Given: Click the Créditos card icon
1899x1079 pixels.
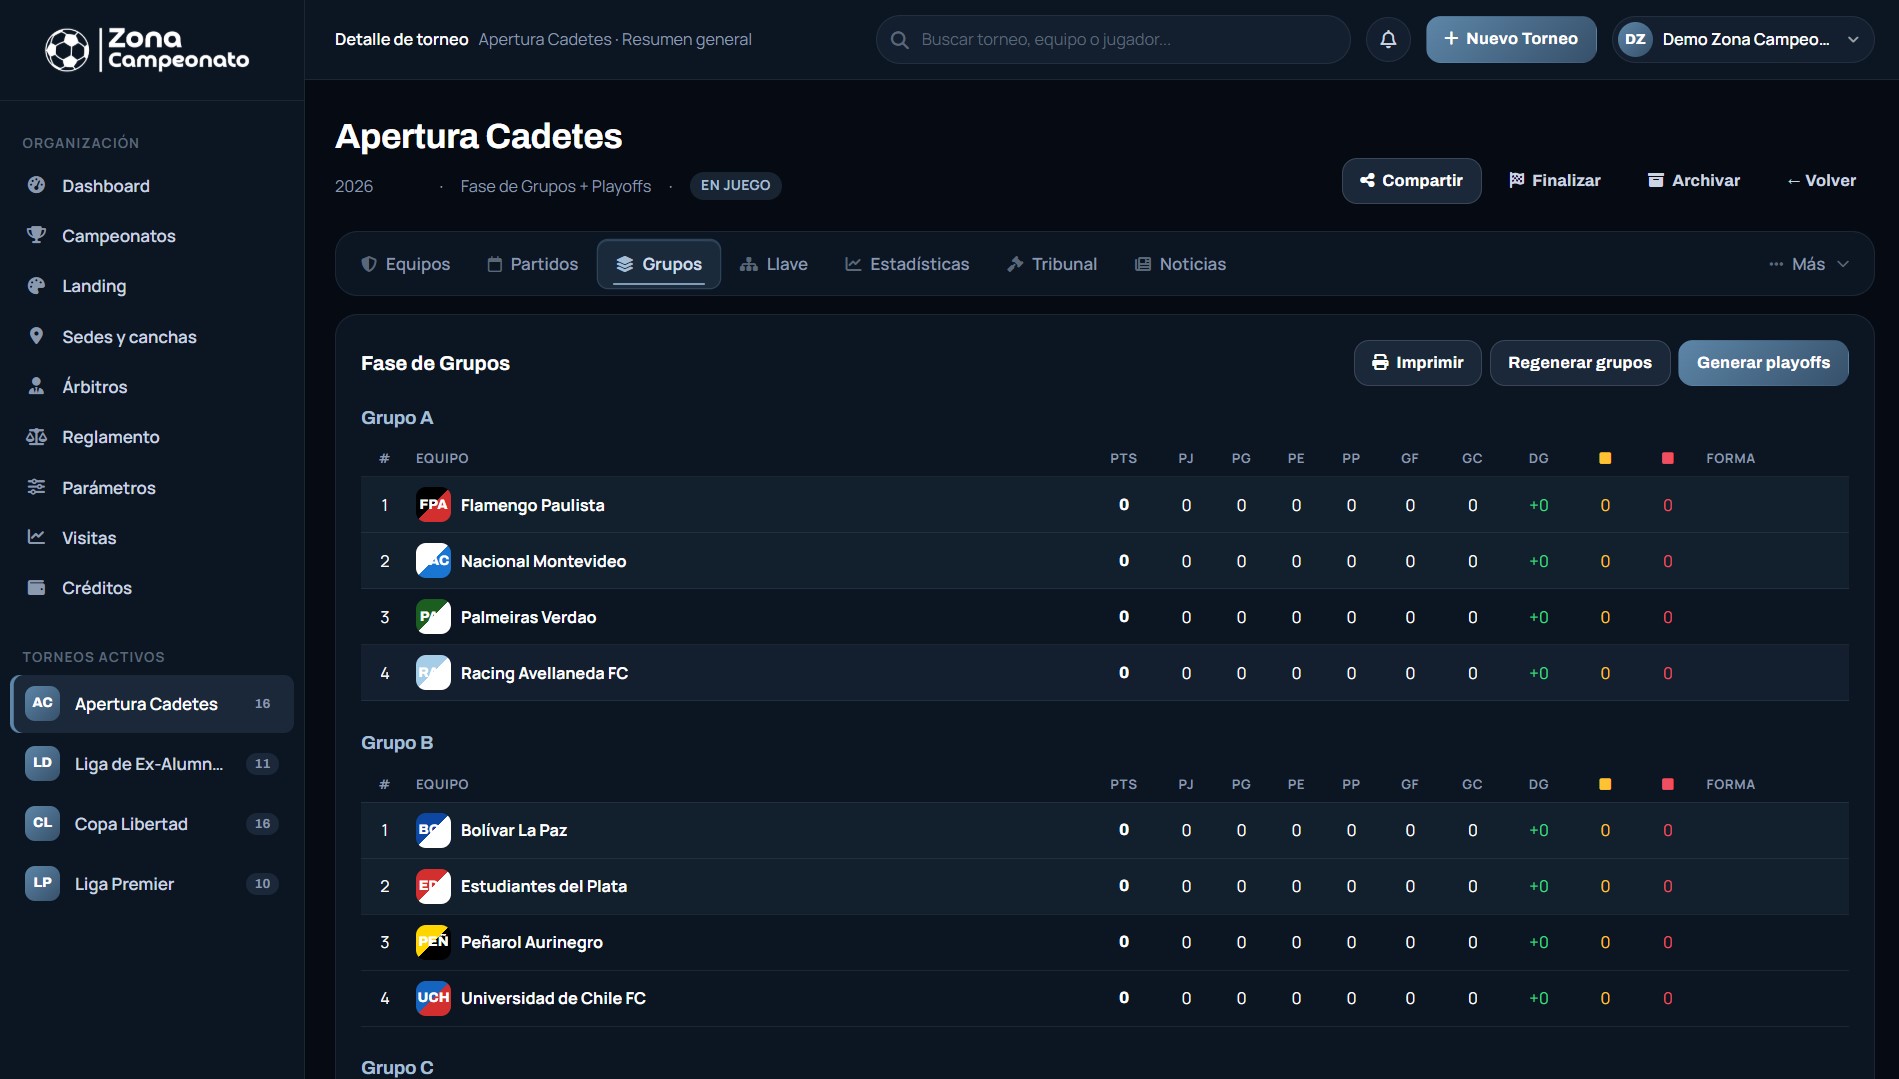Looking at the screenshot, I should 37,587.
